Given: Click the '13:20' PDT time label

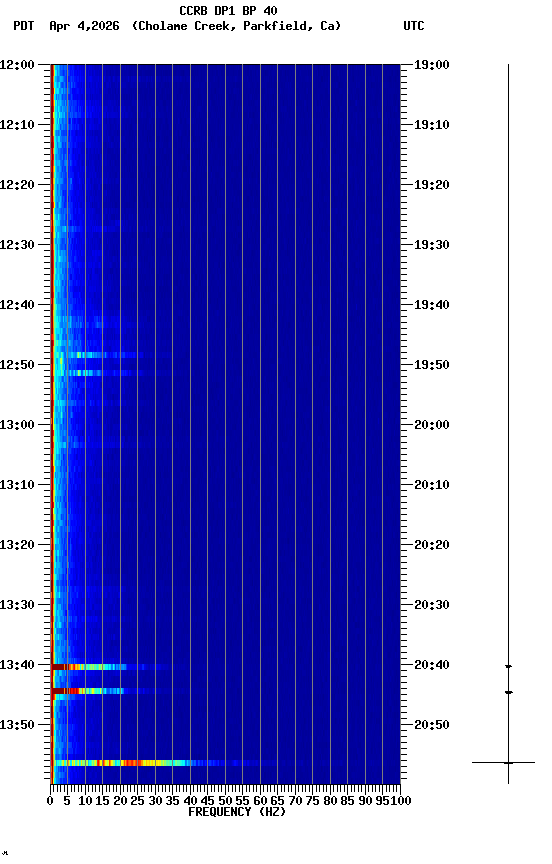Looking at the screenshot, I should (x=17, y=545).
